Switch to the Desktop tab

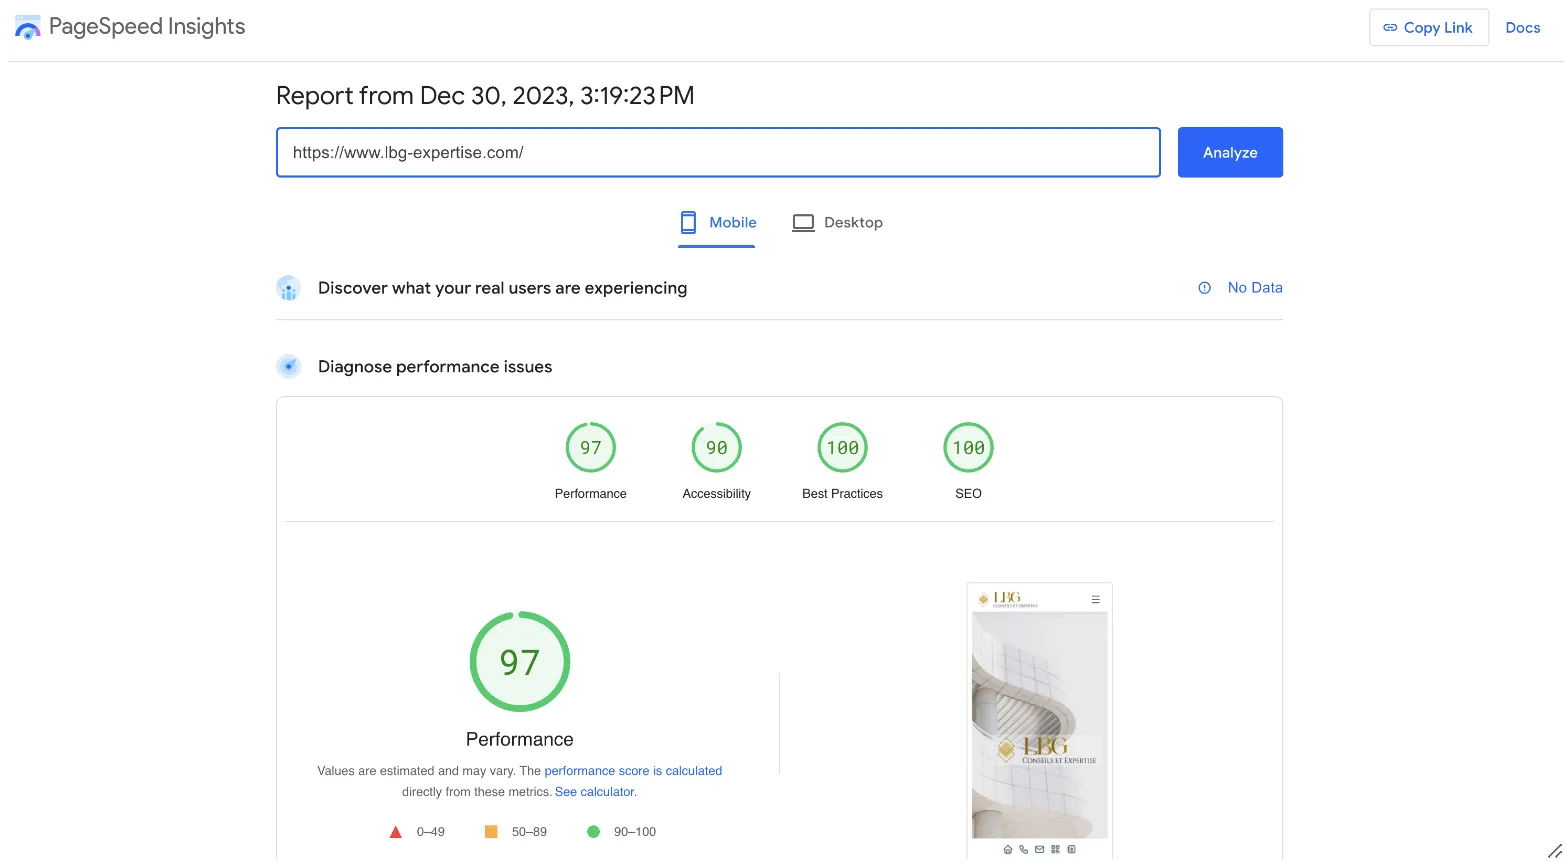[x=837, y=223]
